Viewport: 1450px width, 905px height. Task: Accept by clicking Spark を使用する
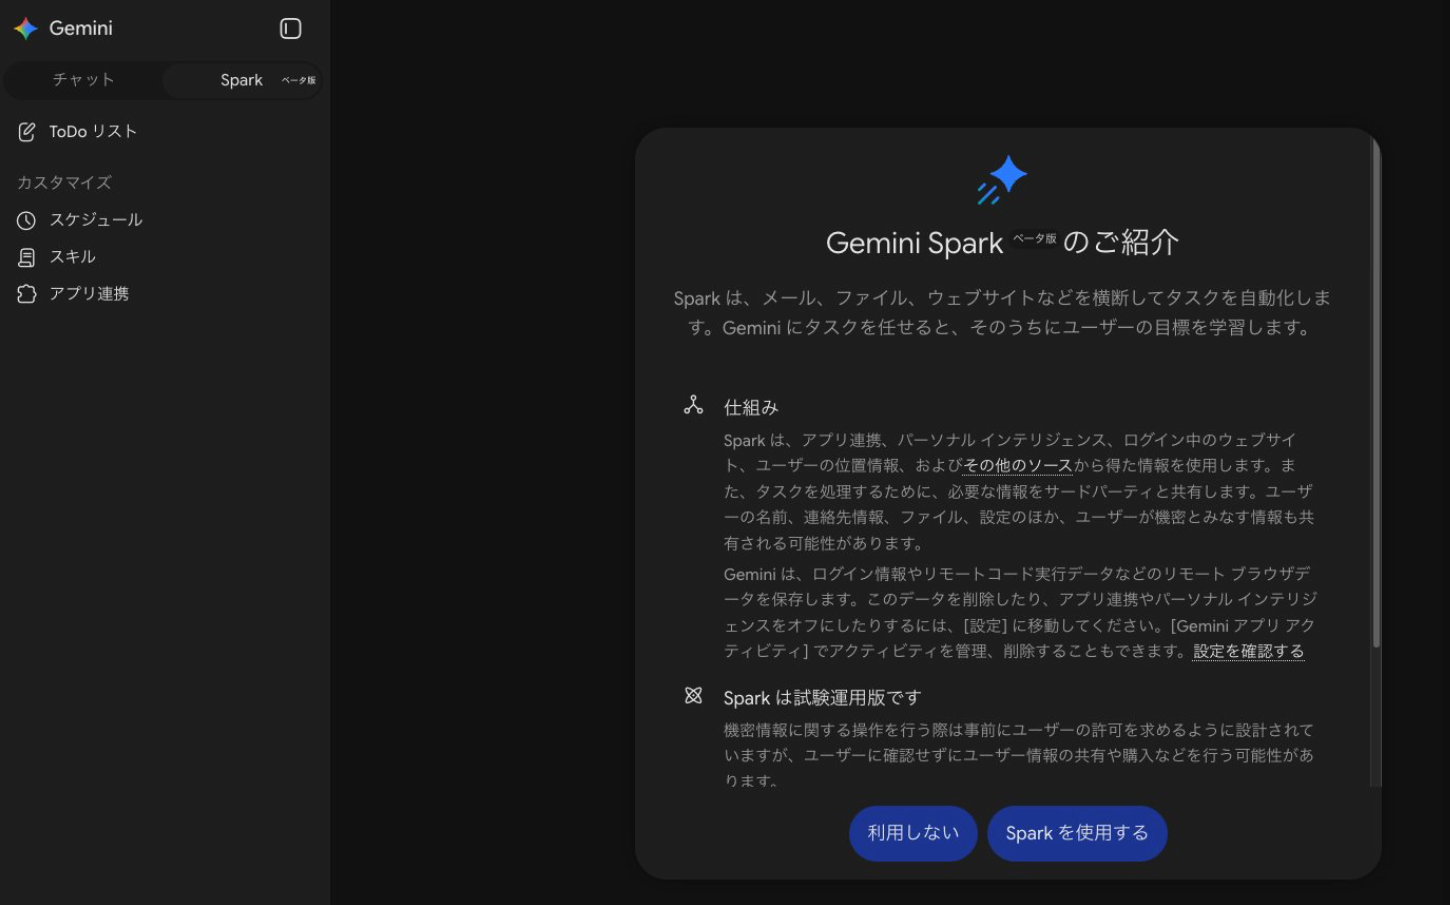click(1077, 833)
